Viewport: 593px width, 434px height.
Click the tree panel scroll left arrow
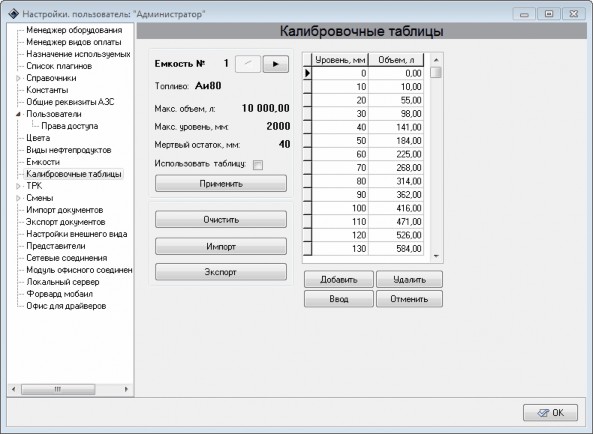click(14, 389)
